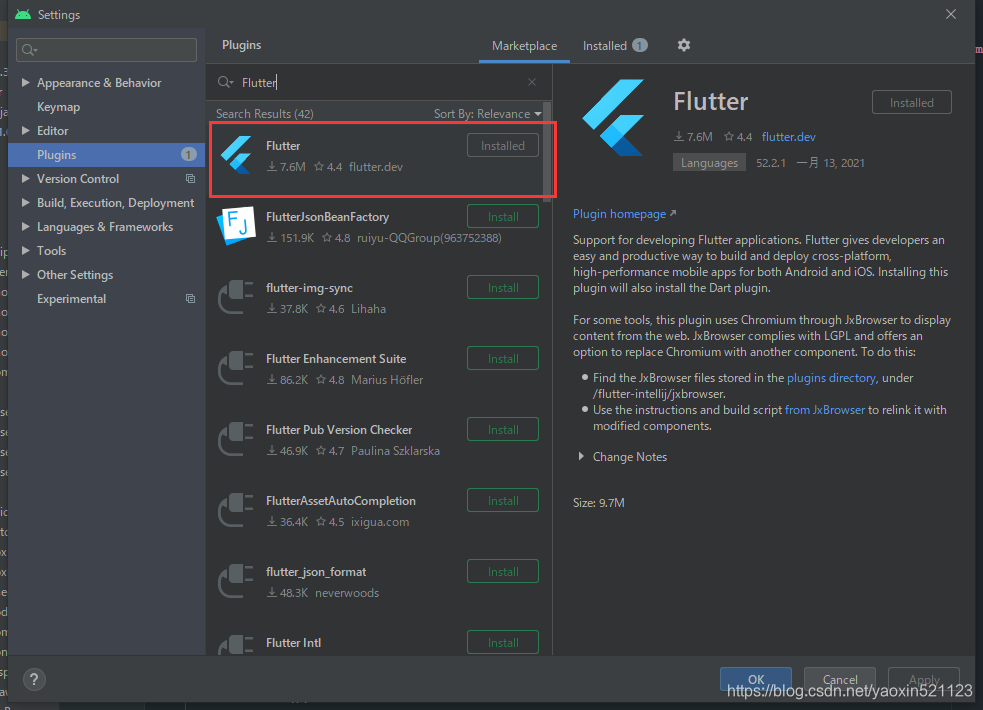Expand the Other Settings node
Screen dimensions: 983x710
26,274
